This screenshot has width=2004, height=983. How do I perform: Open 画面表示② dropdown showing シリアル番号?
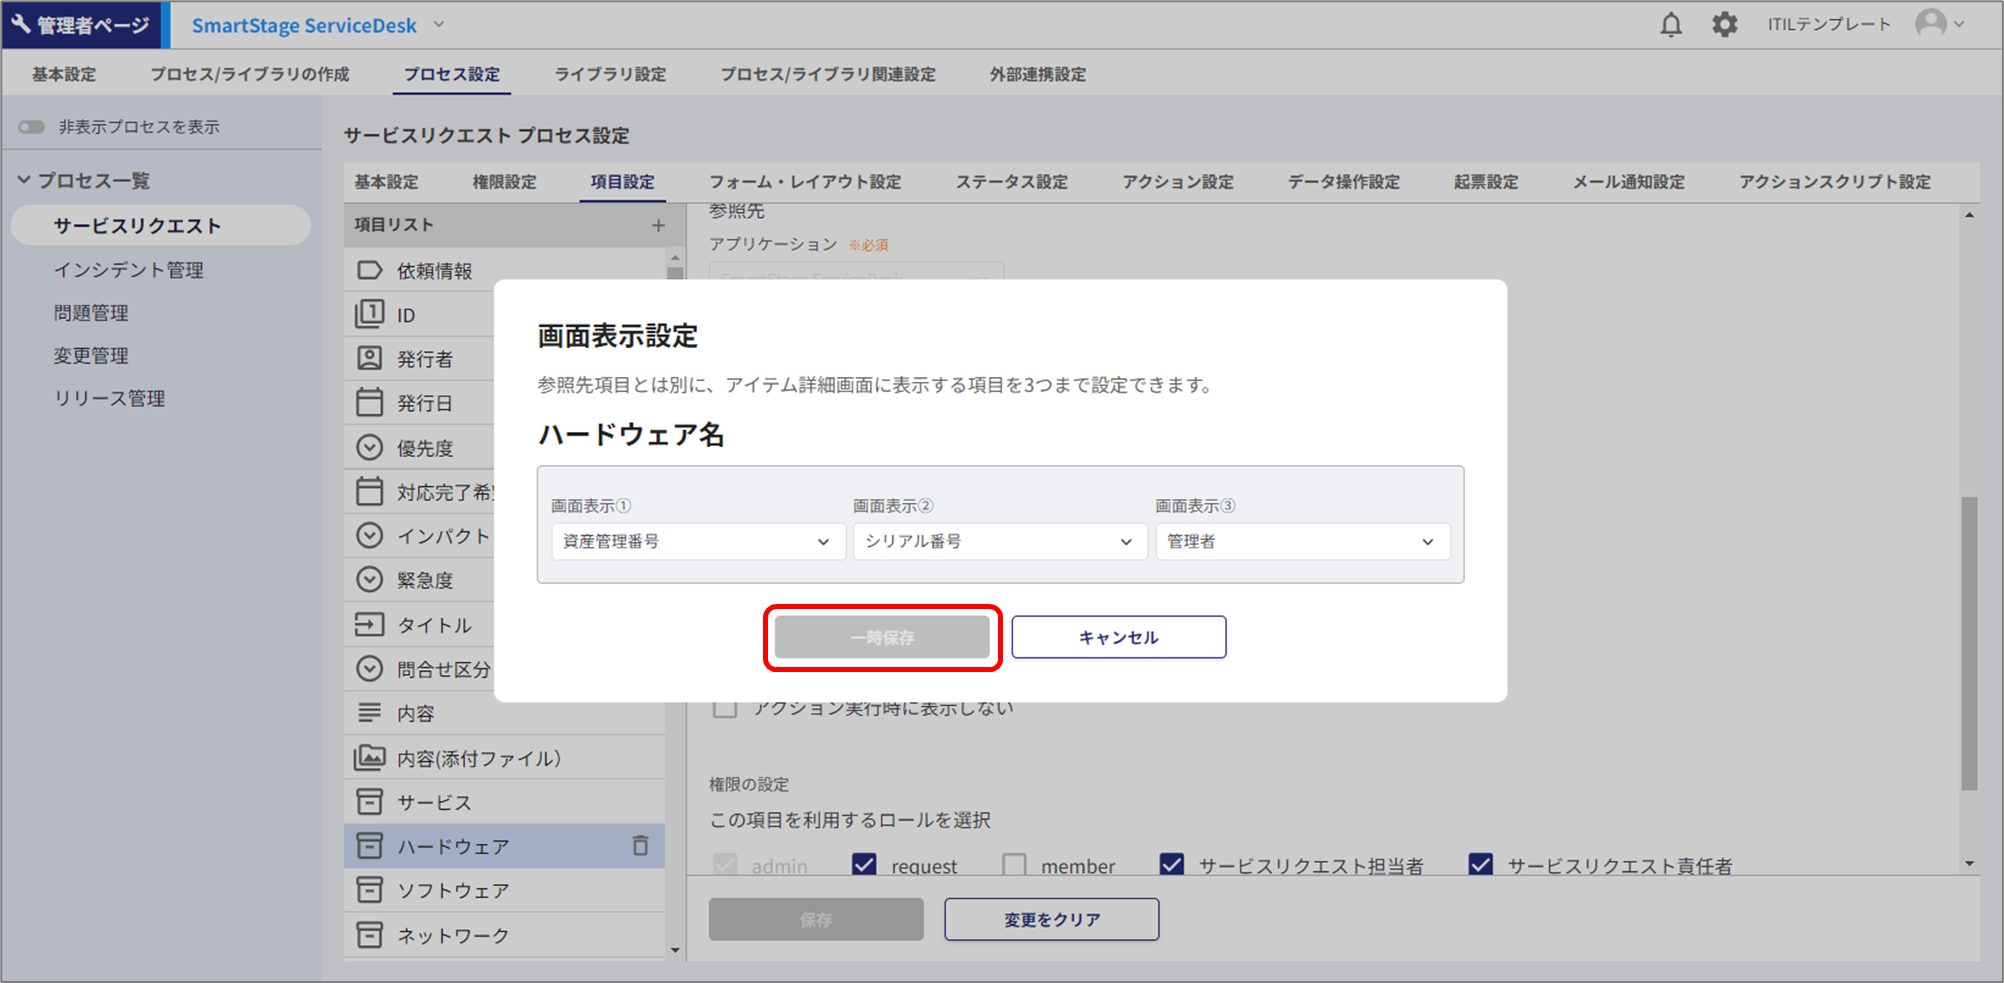pyautogui.click(x=999, y=542)
